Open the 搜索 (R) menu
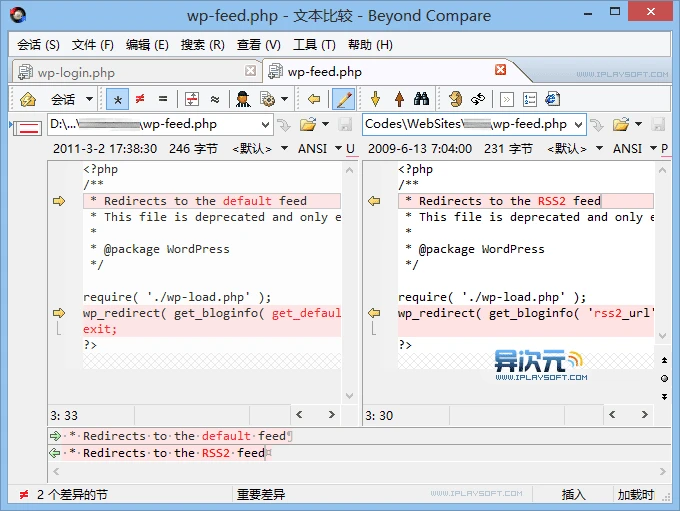This screenshot has width=680, height=511. (x=203, y=45)
